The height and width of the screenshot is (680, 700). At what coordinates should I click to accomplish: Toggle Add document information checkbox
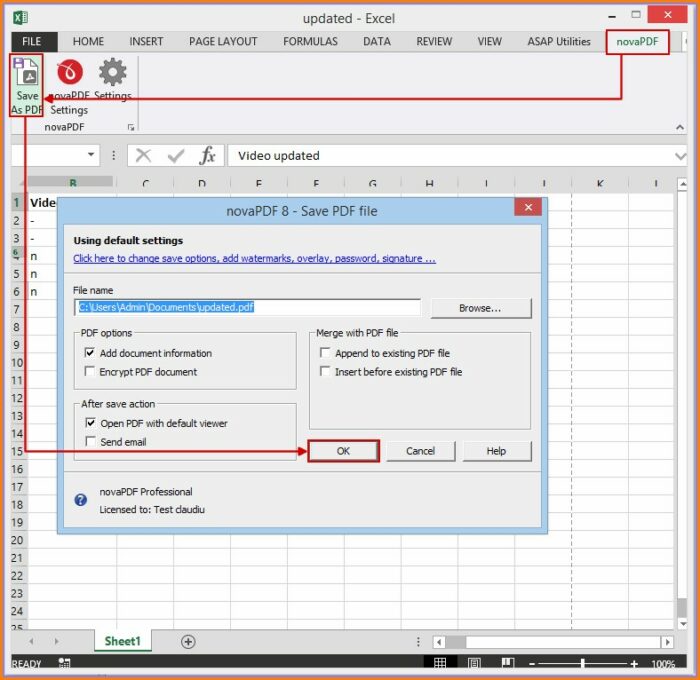pos(90,353)
